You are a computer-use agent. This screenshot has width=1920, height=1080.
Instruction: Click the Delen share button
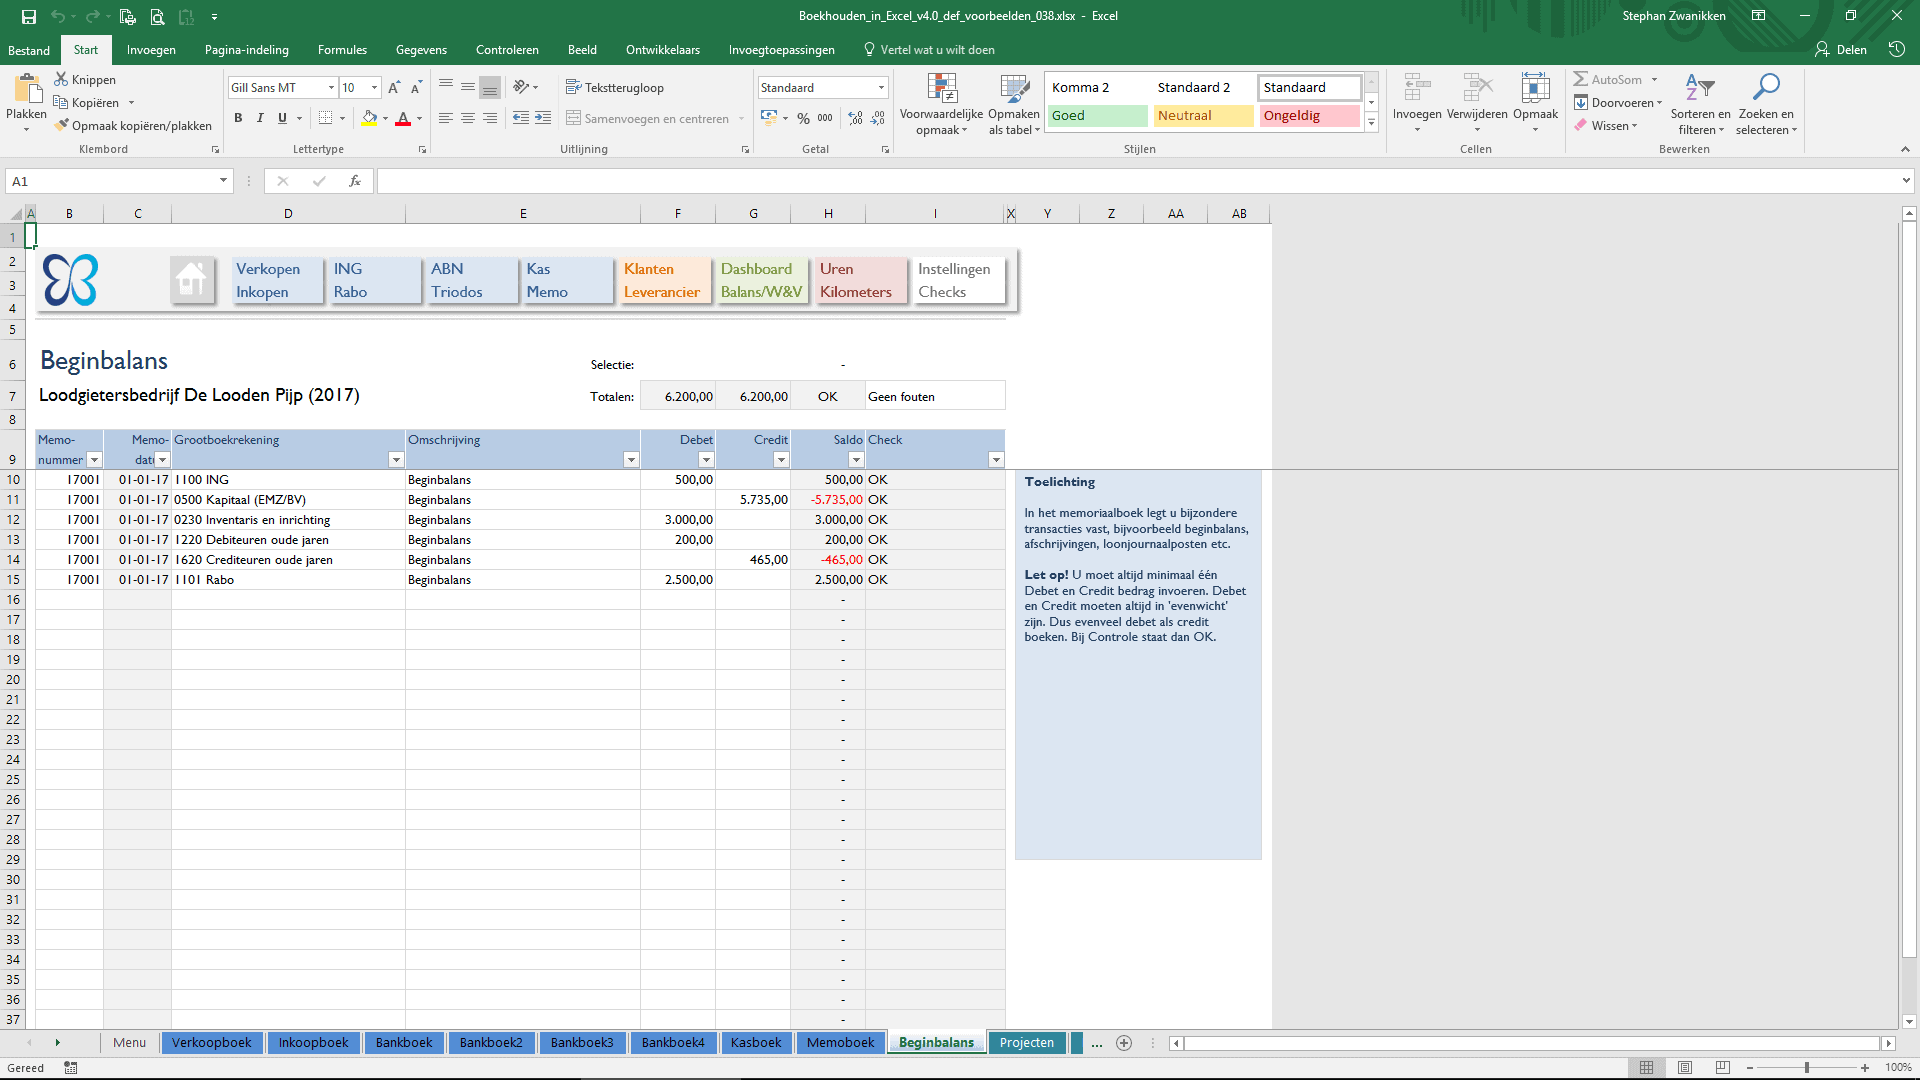coord(1841,49)
